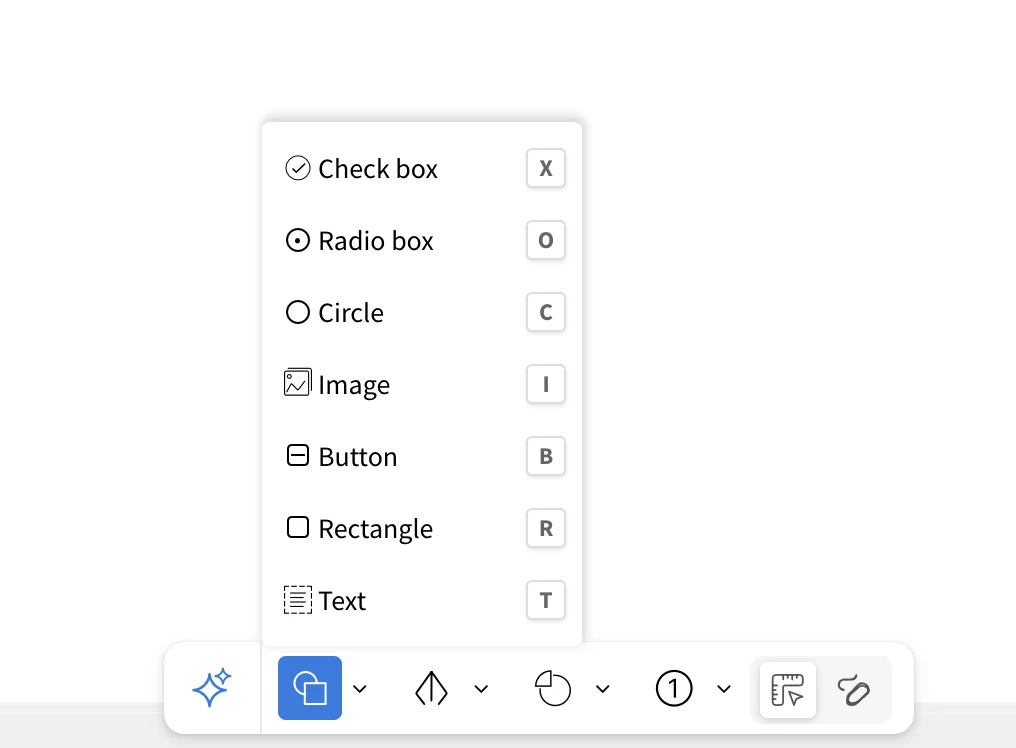This screenshot has height=748, width=1016.
Task: Expand the Shapes tool dropdown
Action: 360,688
